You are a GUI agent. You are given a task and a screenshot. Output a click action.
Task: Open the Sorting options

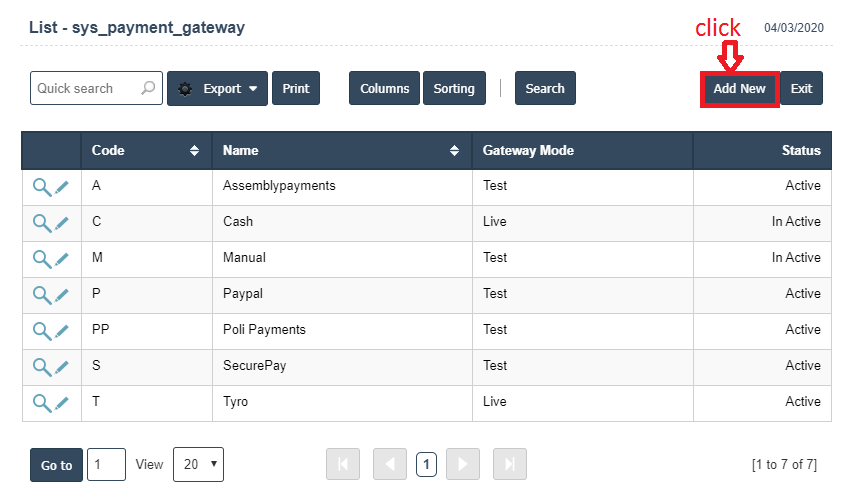454,88
